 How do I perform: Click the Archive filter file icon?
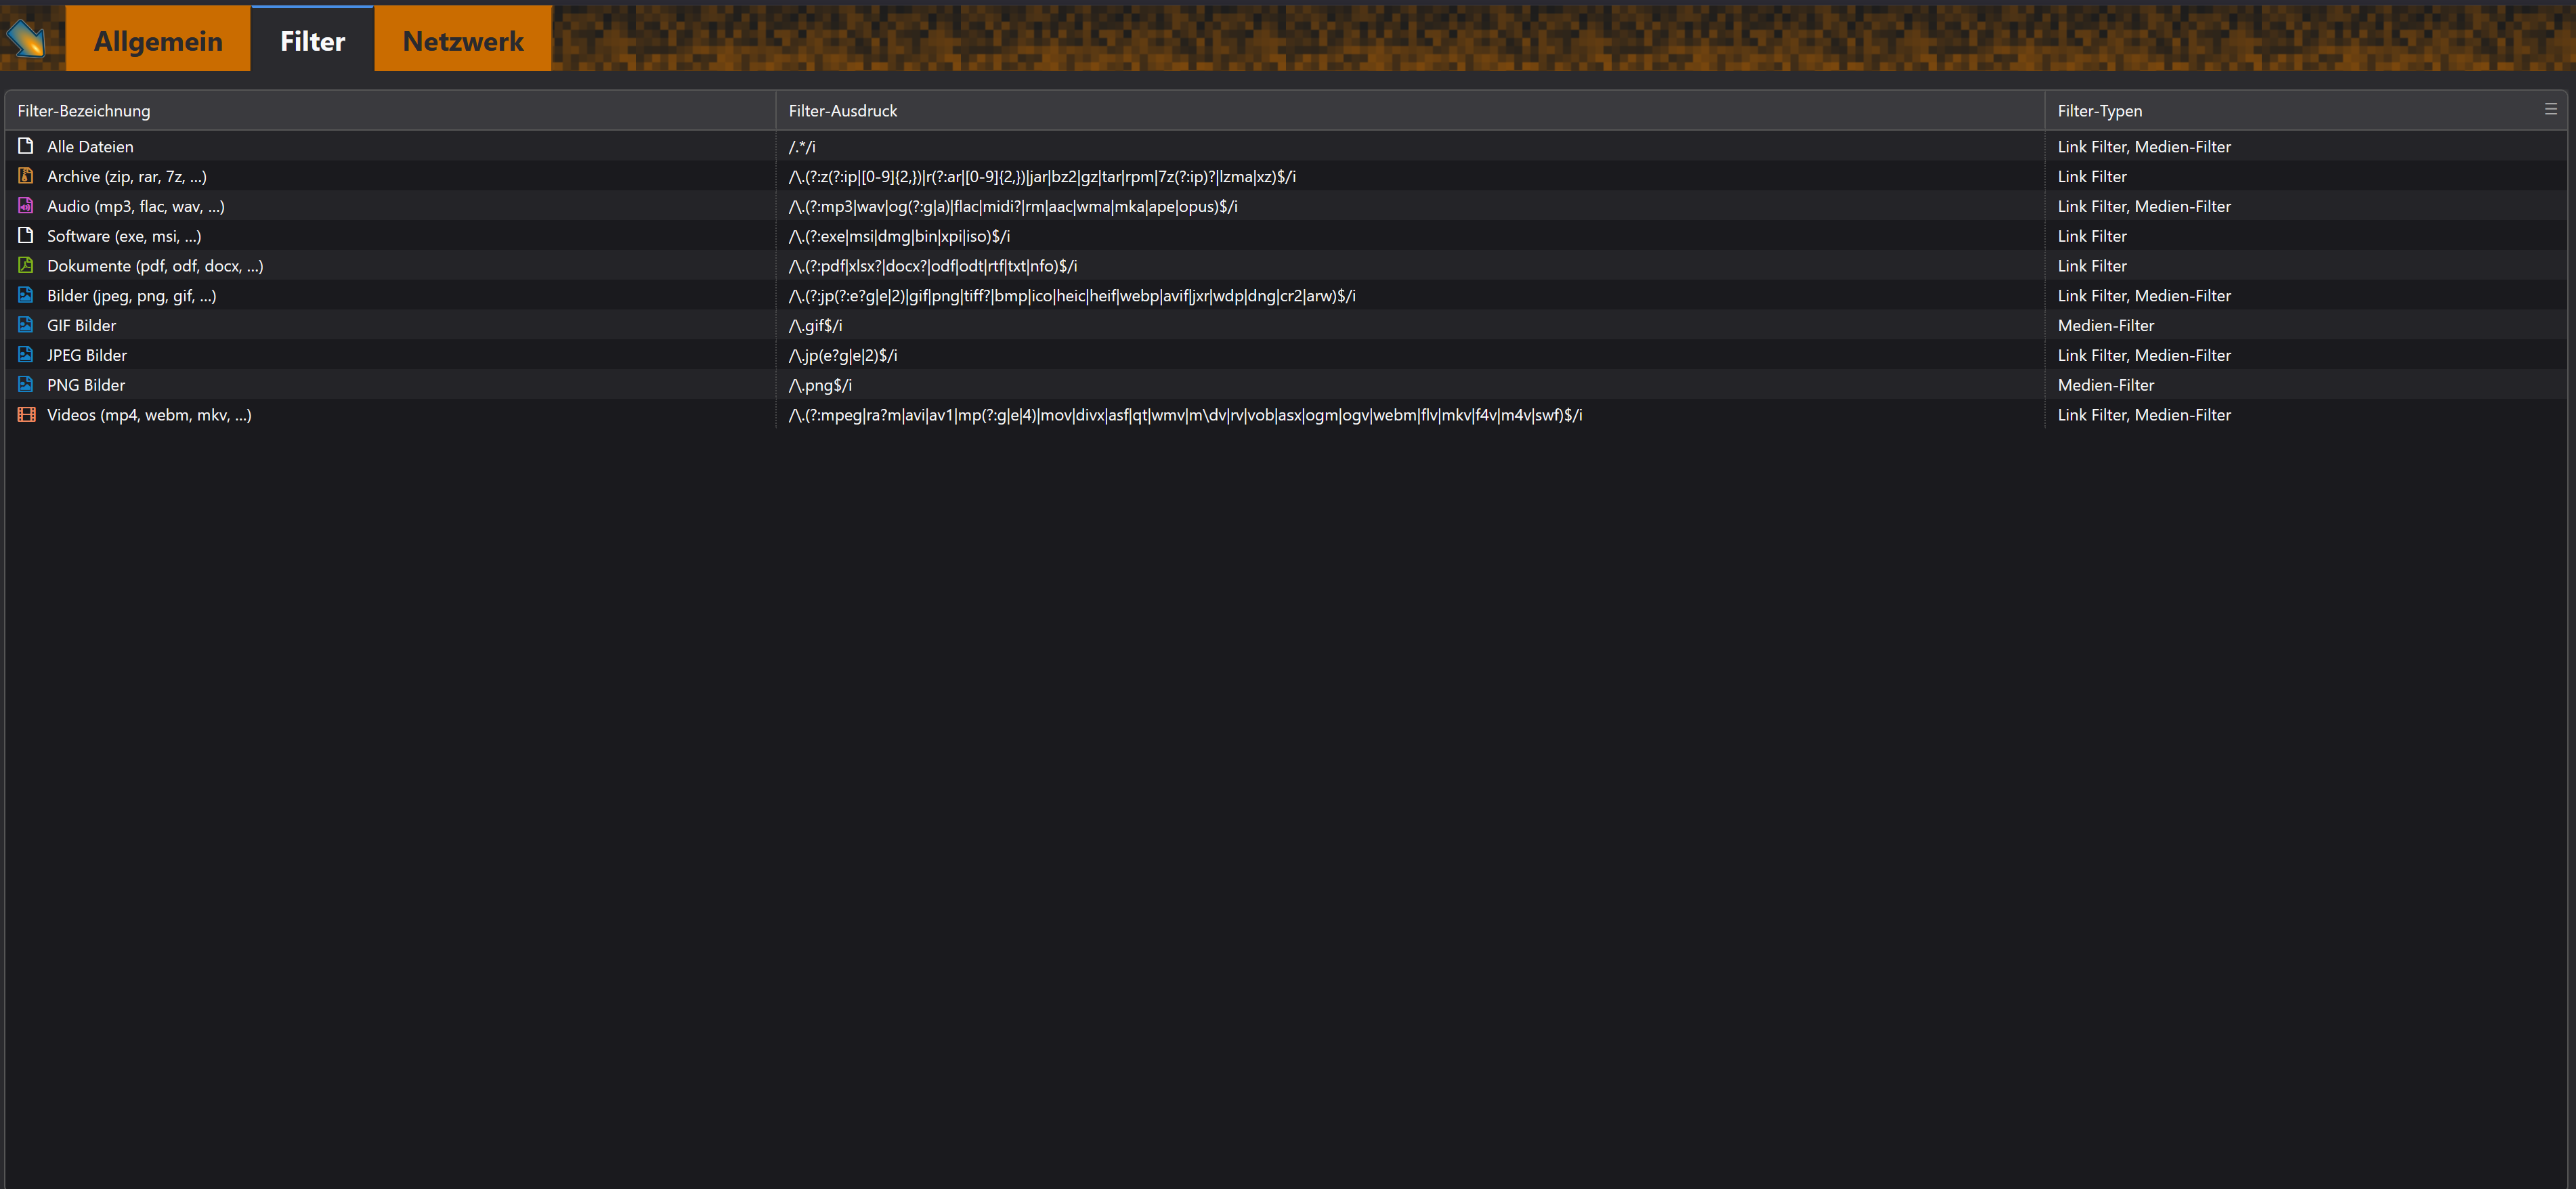[26, 176]
